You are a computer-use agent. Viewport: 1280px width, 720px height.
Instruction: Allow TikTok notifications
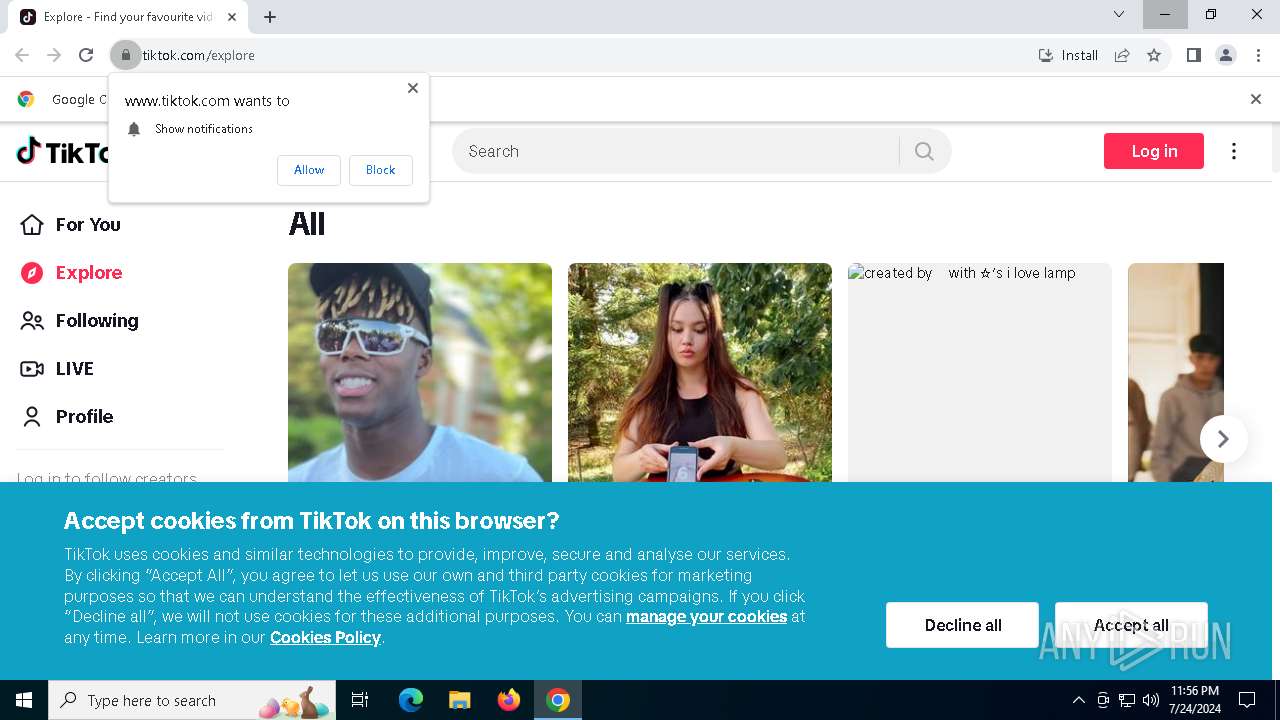click(x=309, y=170)
